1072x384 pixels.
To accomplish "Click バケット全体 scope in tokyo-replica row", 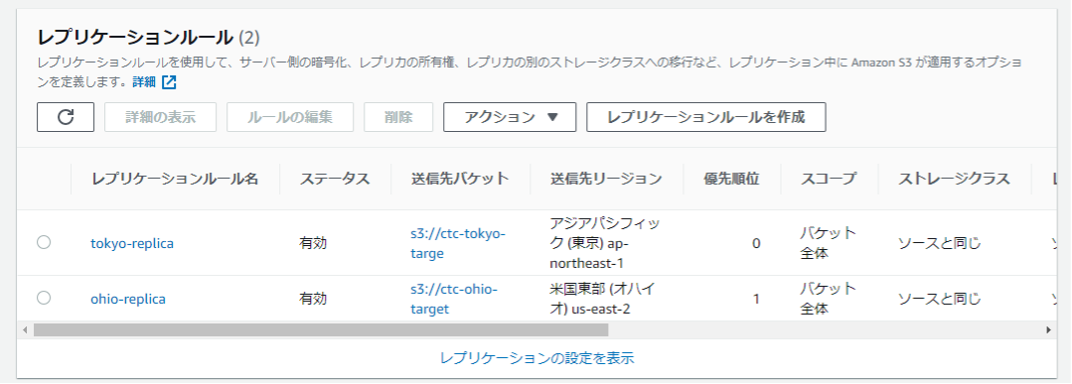I will pos(828,243).
